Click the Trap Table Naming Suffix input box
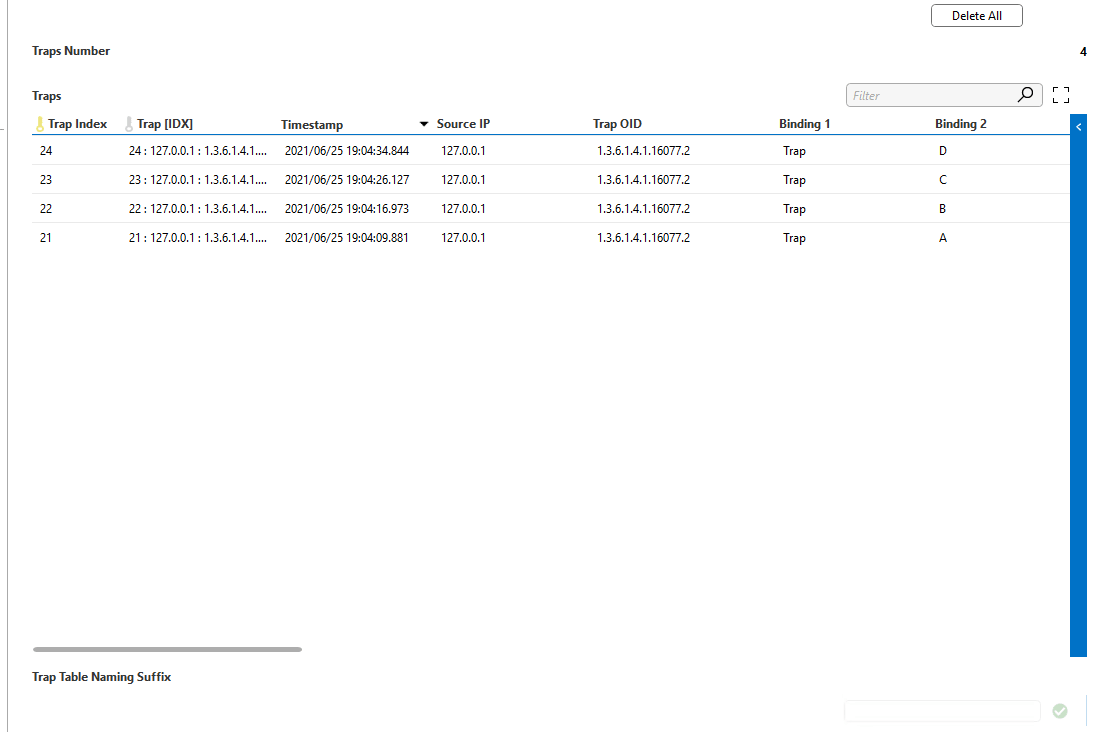 click(x=942, y=711)
